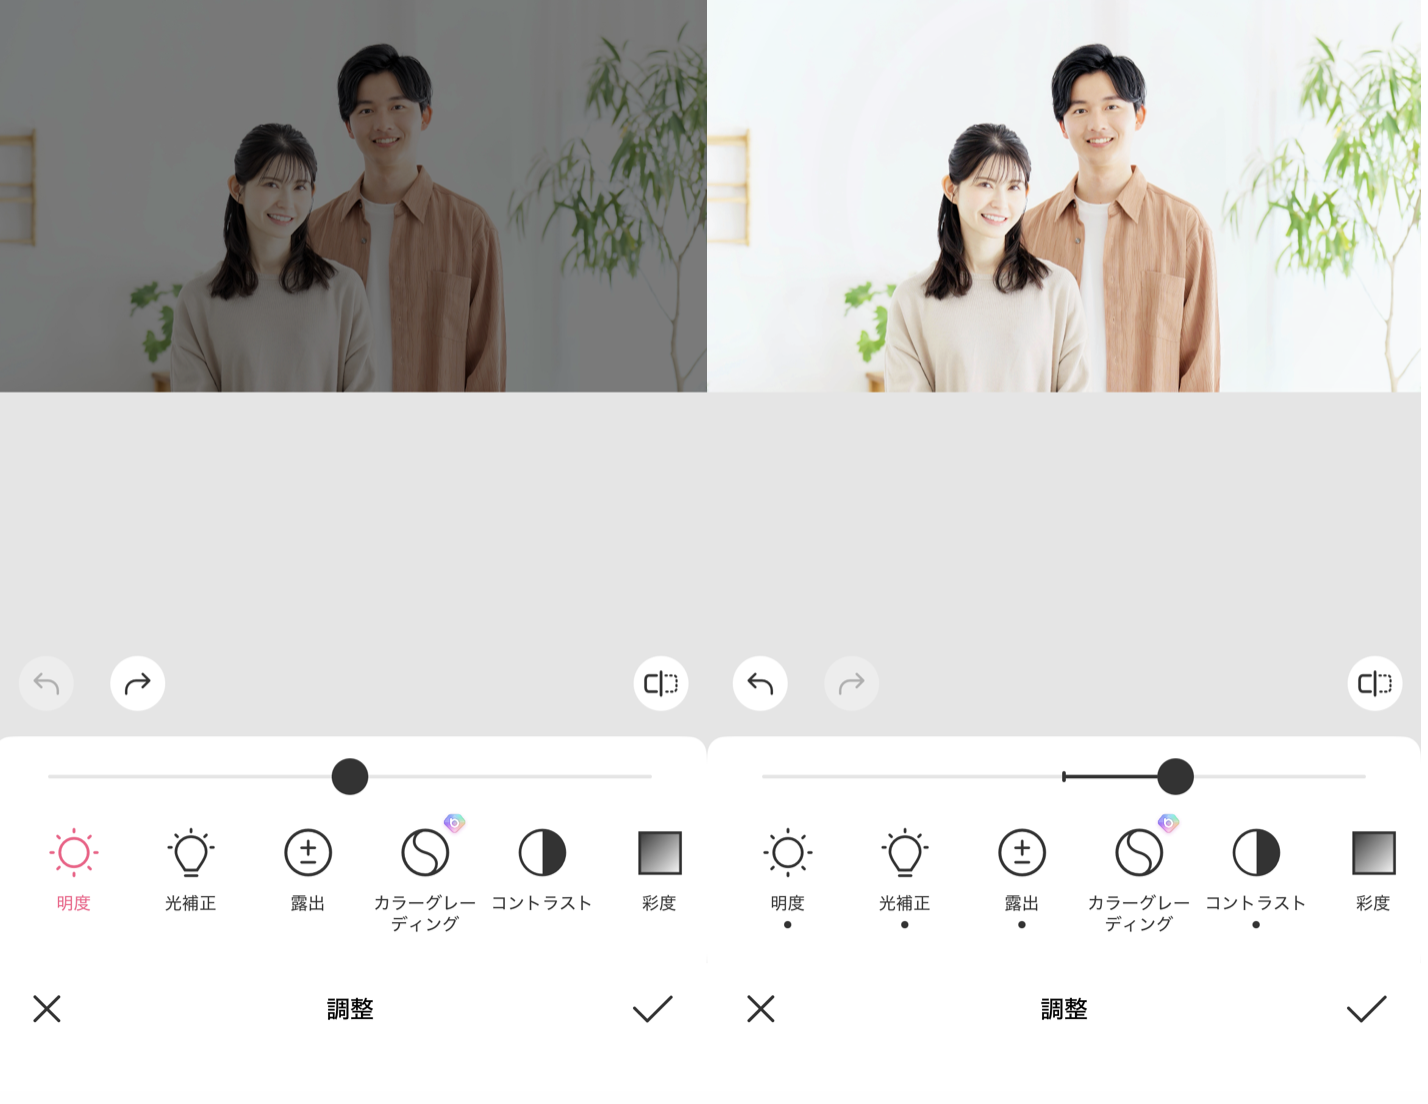The height and width of the screenshot is (1104, 1428).
Task: Tap the comparison split-view icon on the right panel
Action: pyautogui.click(x=1374, y=683)
